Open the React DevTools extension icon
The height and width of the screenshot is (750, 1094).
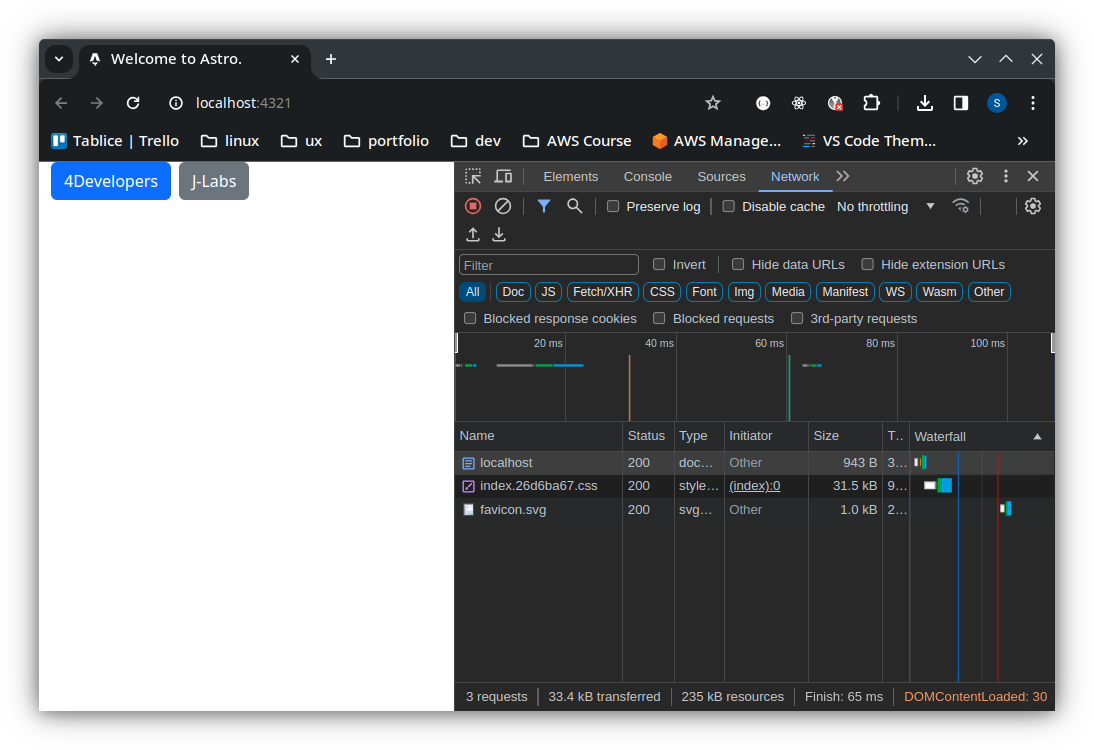799,103
